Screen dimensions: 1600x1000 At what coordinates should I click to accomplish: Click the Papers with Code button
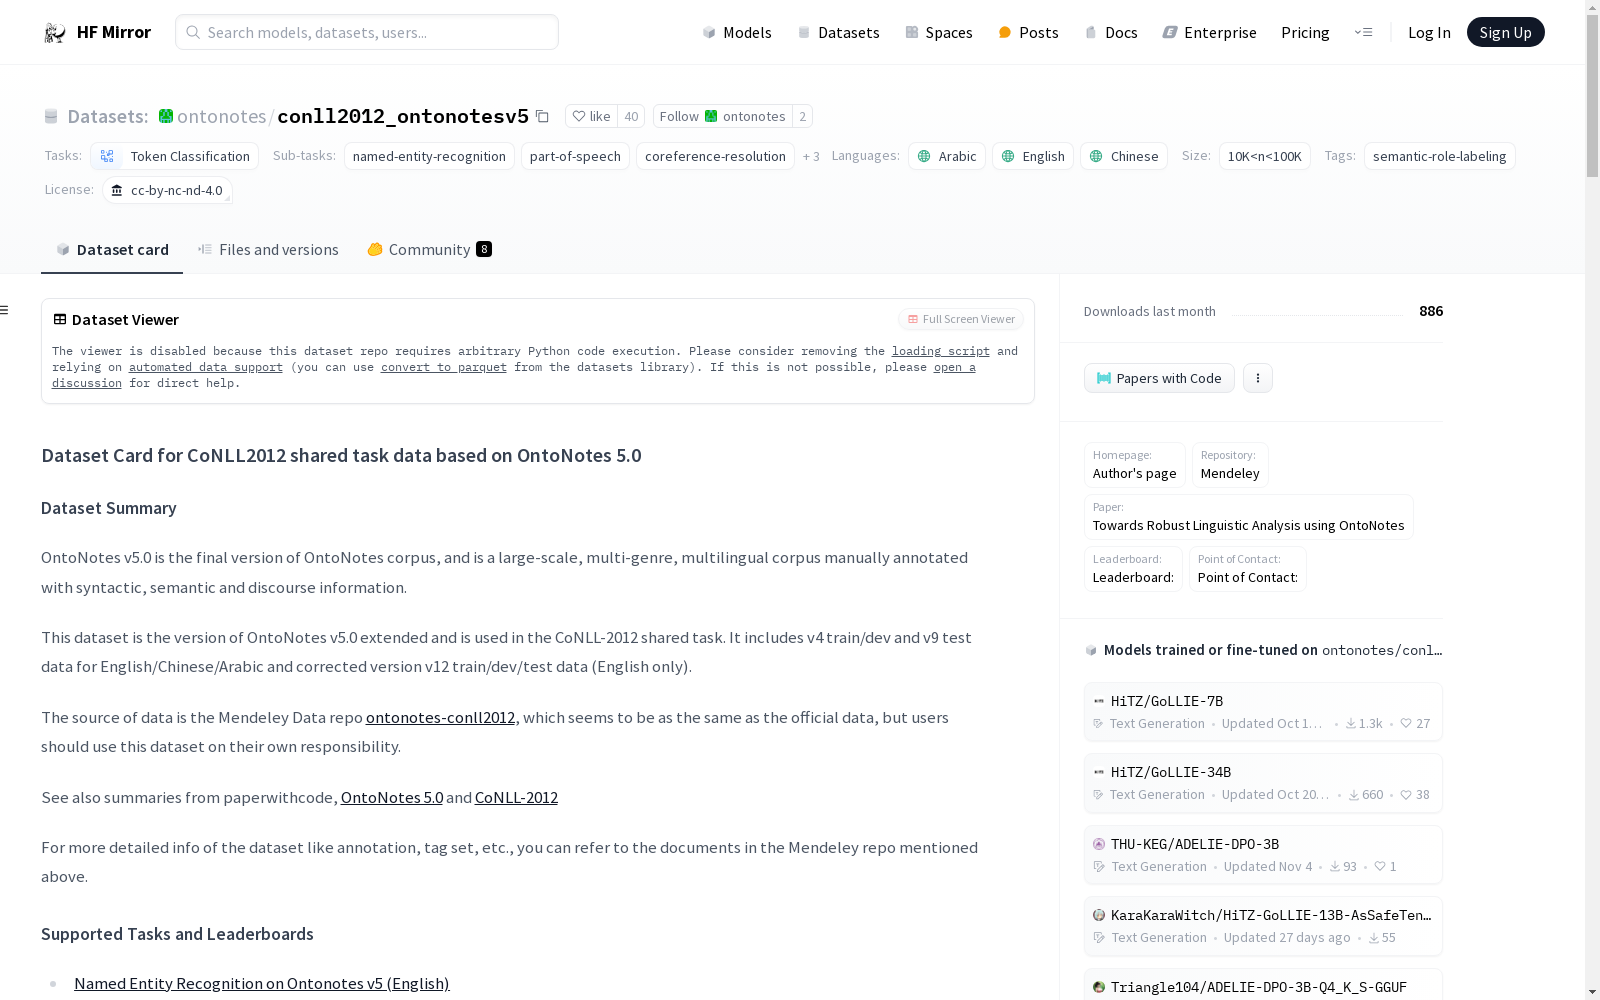tap(1159, 378)
